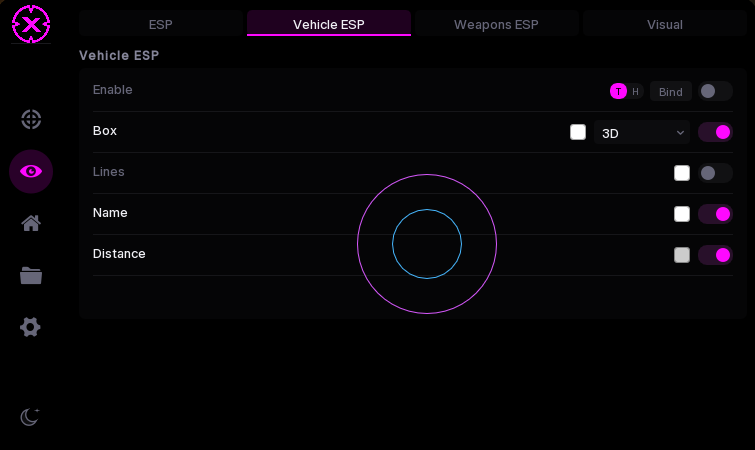Select the Vehicle ESP tab
Screen dimensions: 755x450
329,24
